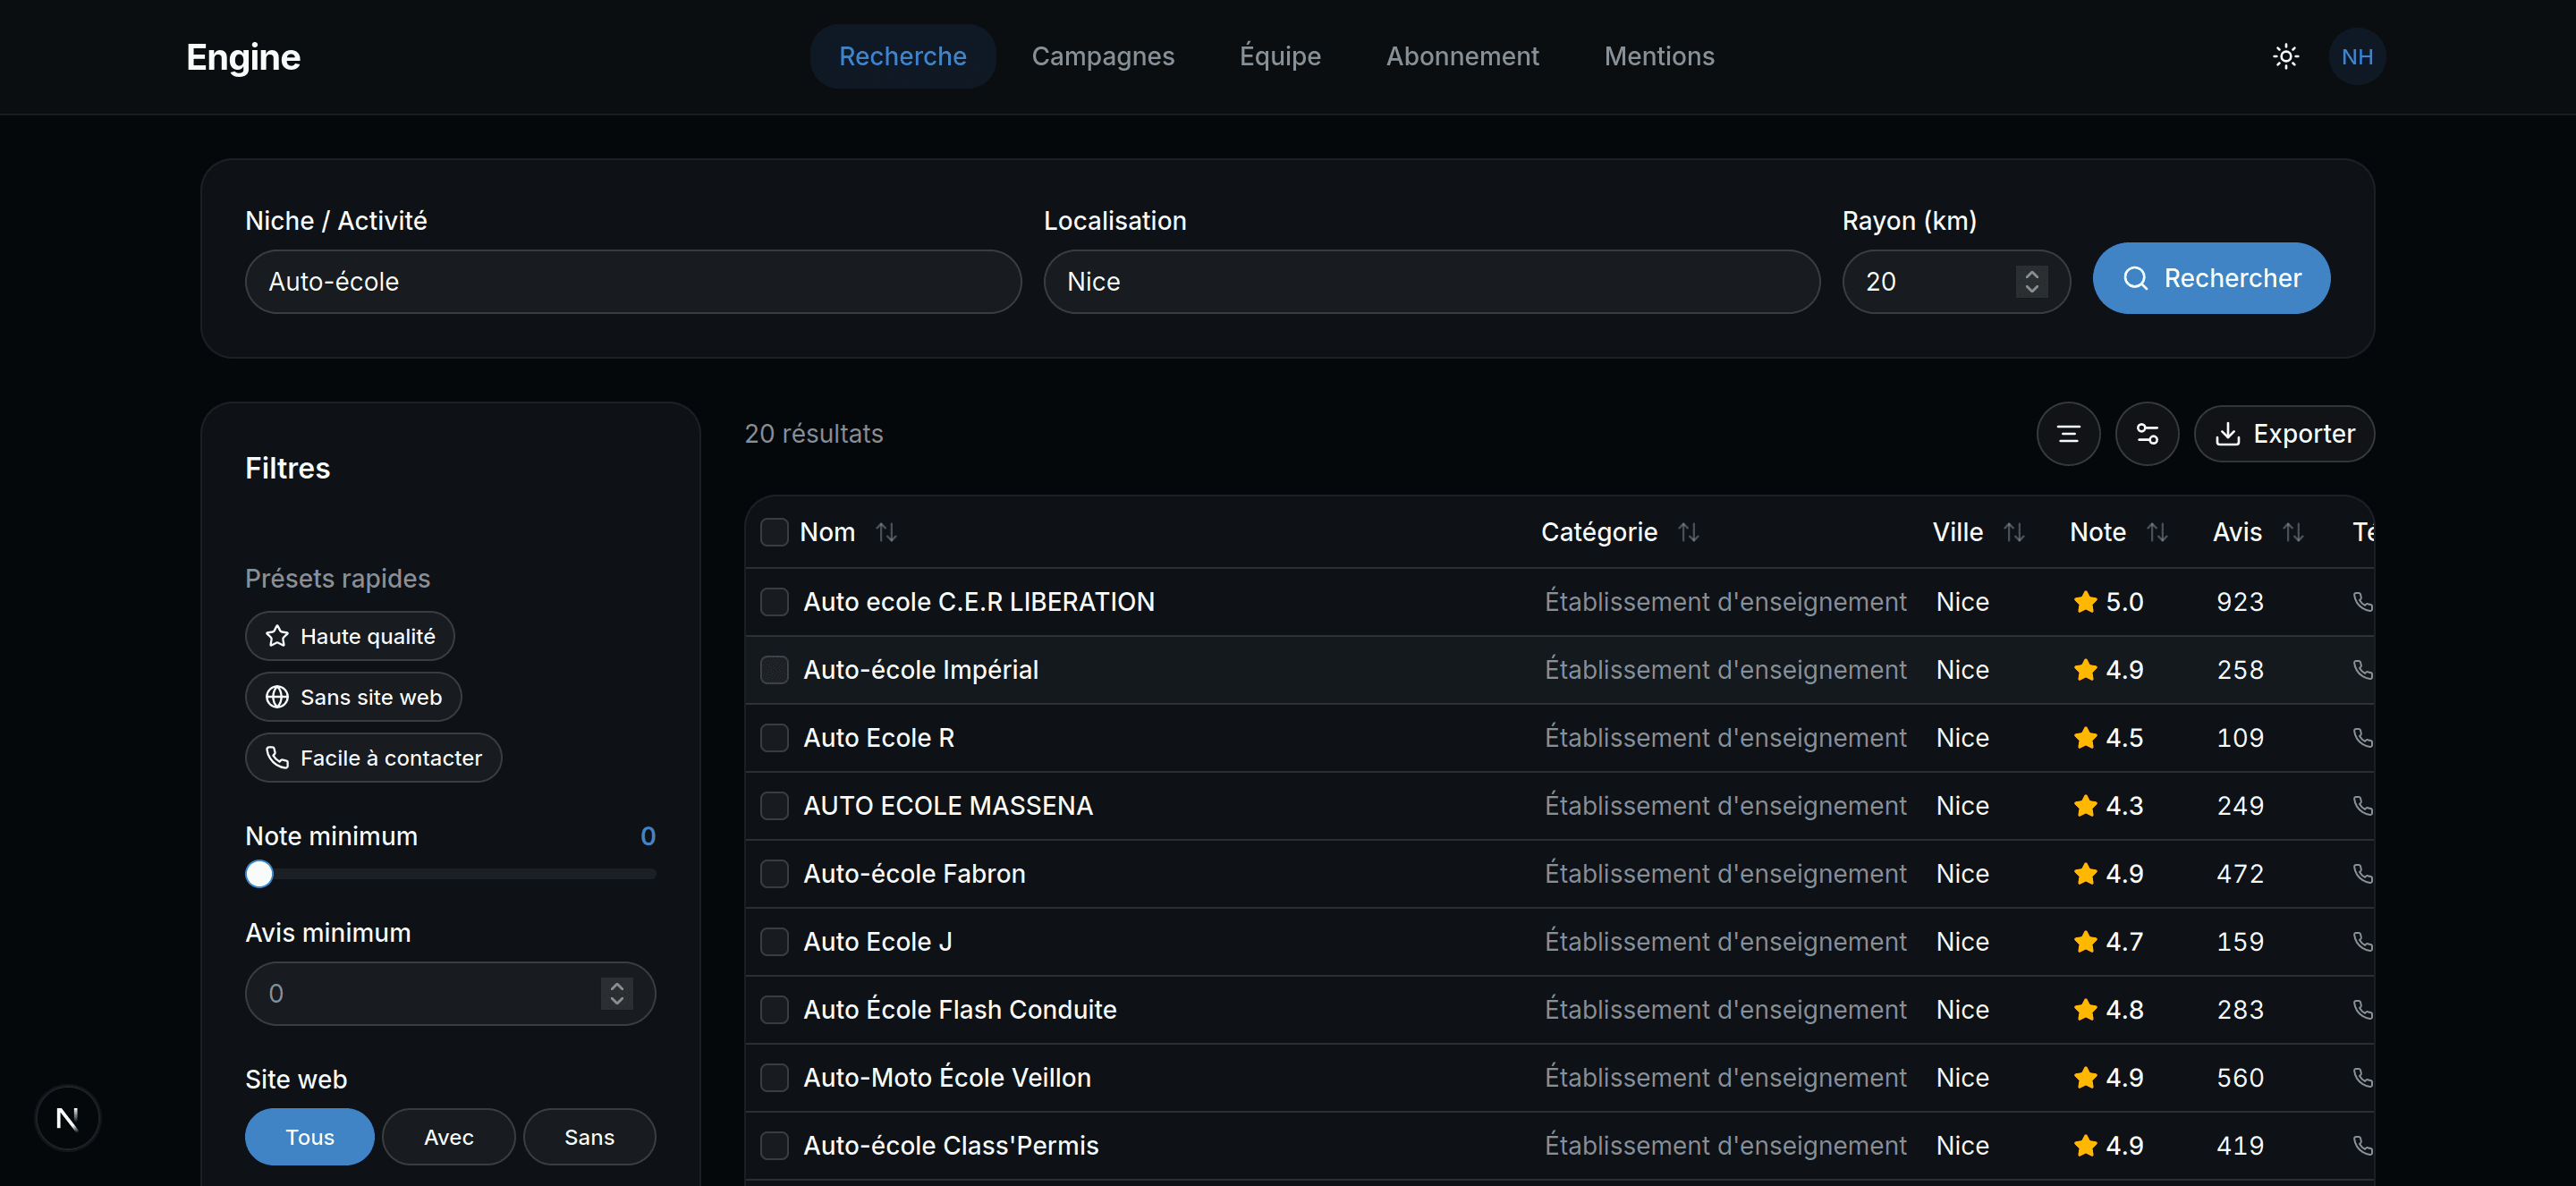
Task: Sort by Catégorie column arrows
Action: [x=1688, y=532]
